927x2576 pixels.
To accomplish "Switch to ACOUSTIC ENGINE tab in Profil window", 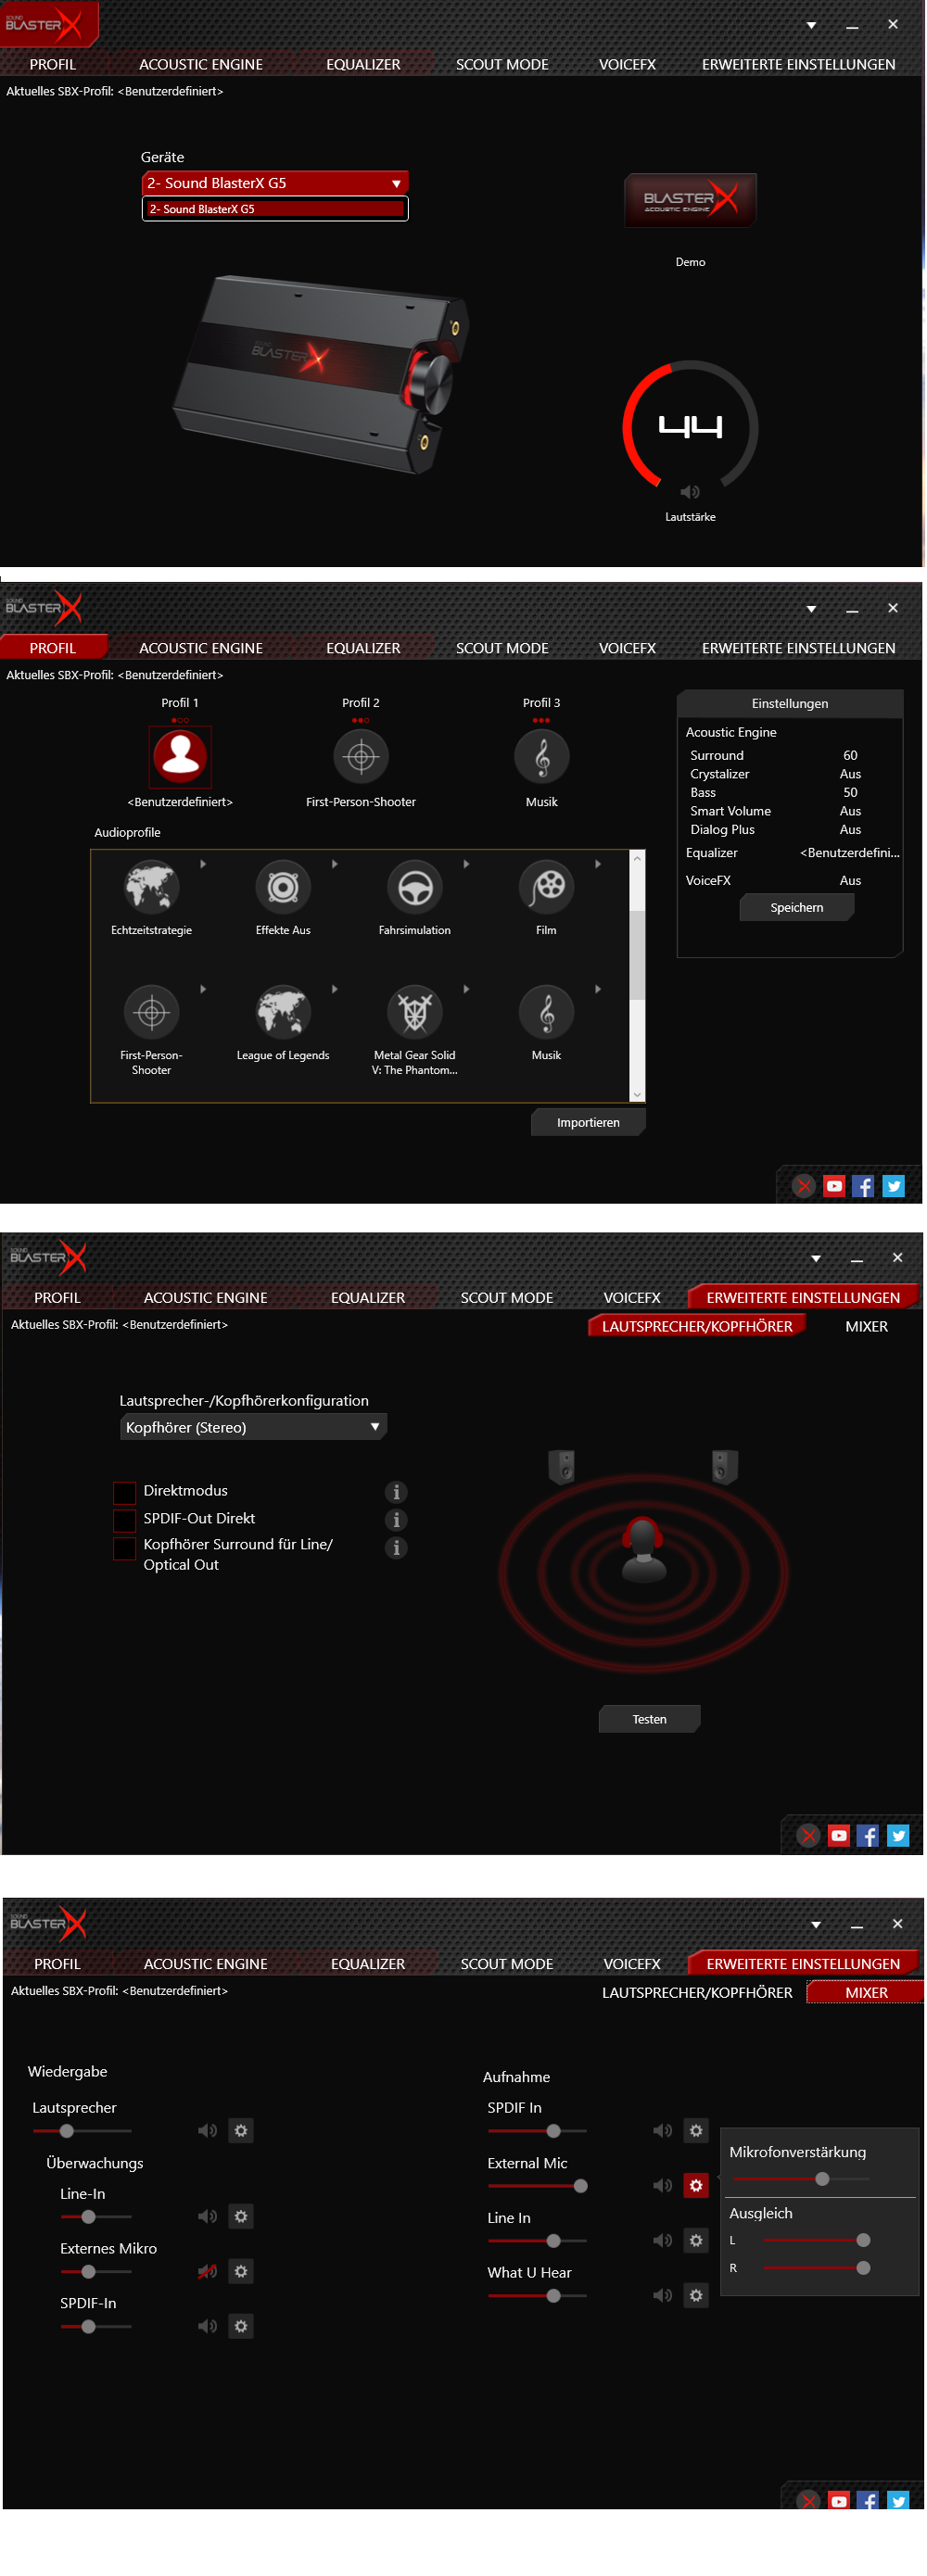I will (201, 648).
